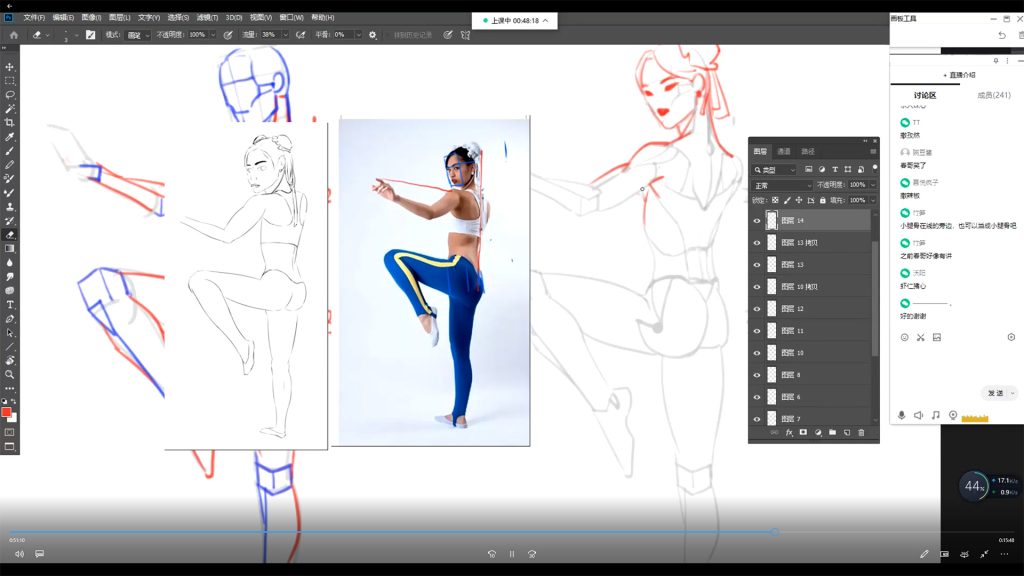Delete layer using the trash icon
Image resolution: width=1024 pixels, height=576 pixels.
point(861,433)
